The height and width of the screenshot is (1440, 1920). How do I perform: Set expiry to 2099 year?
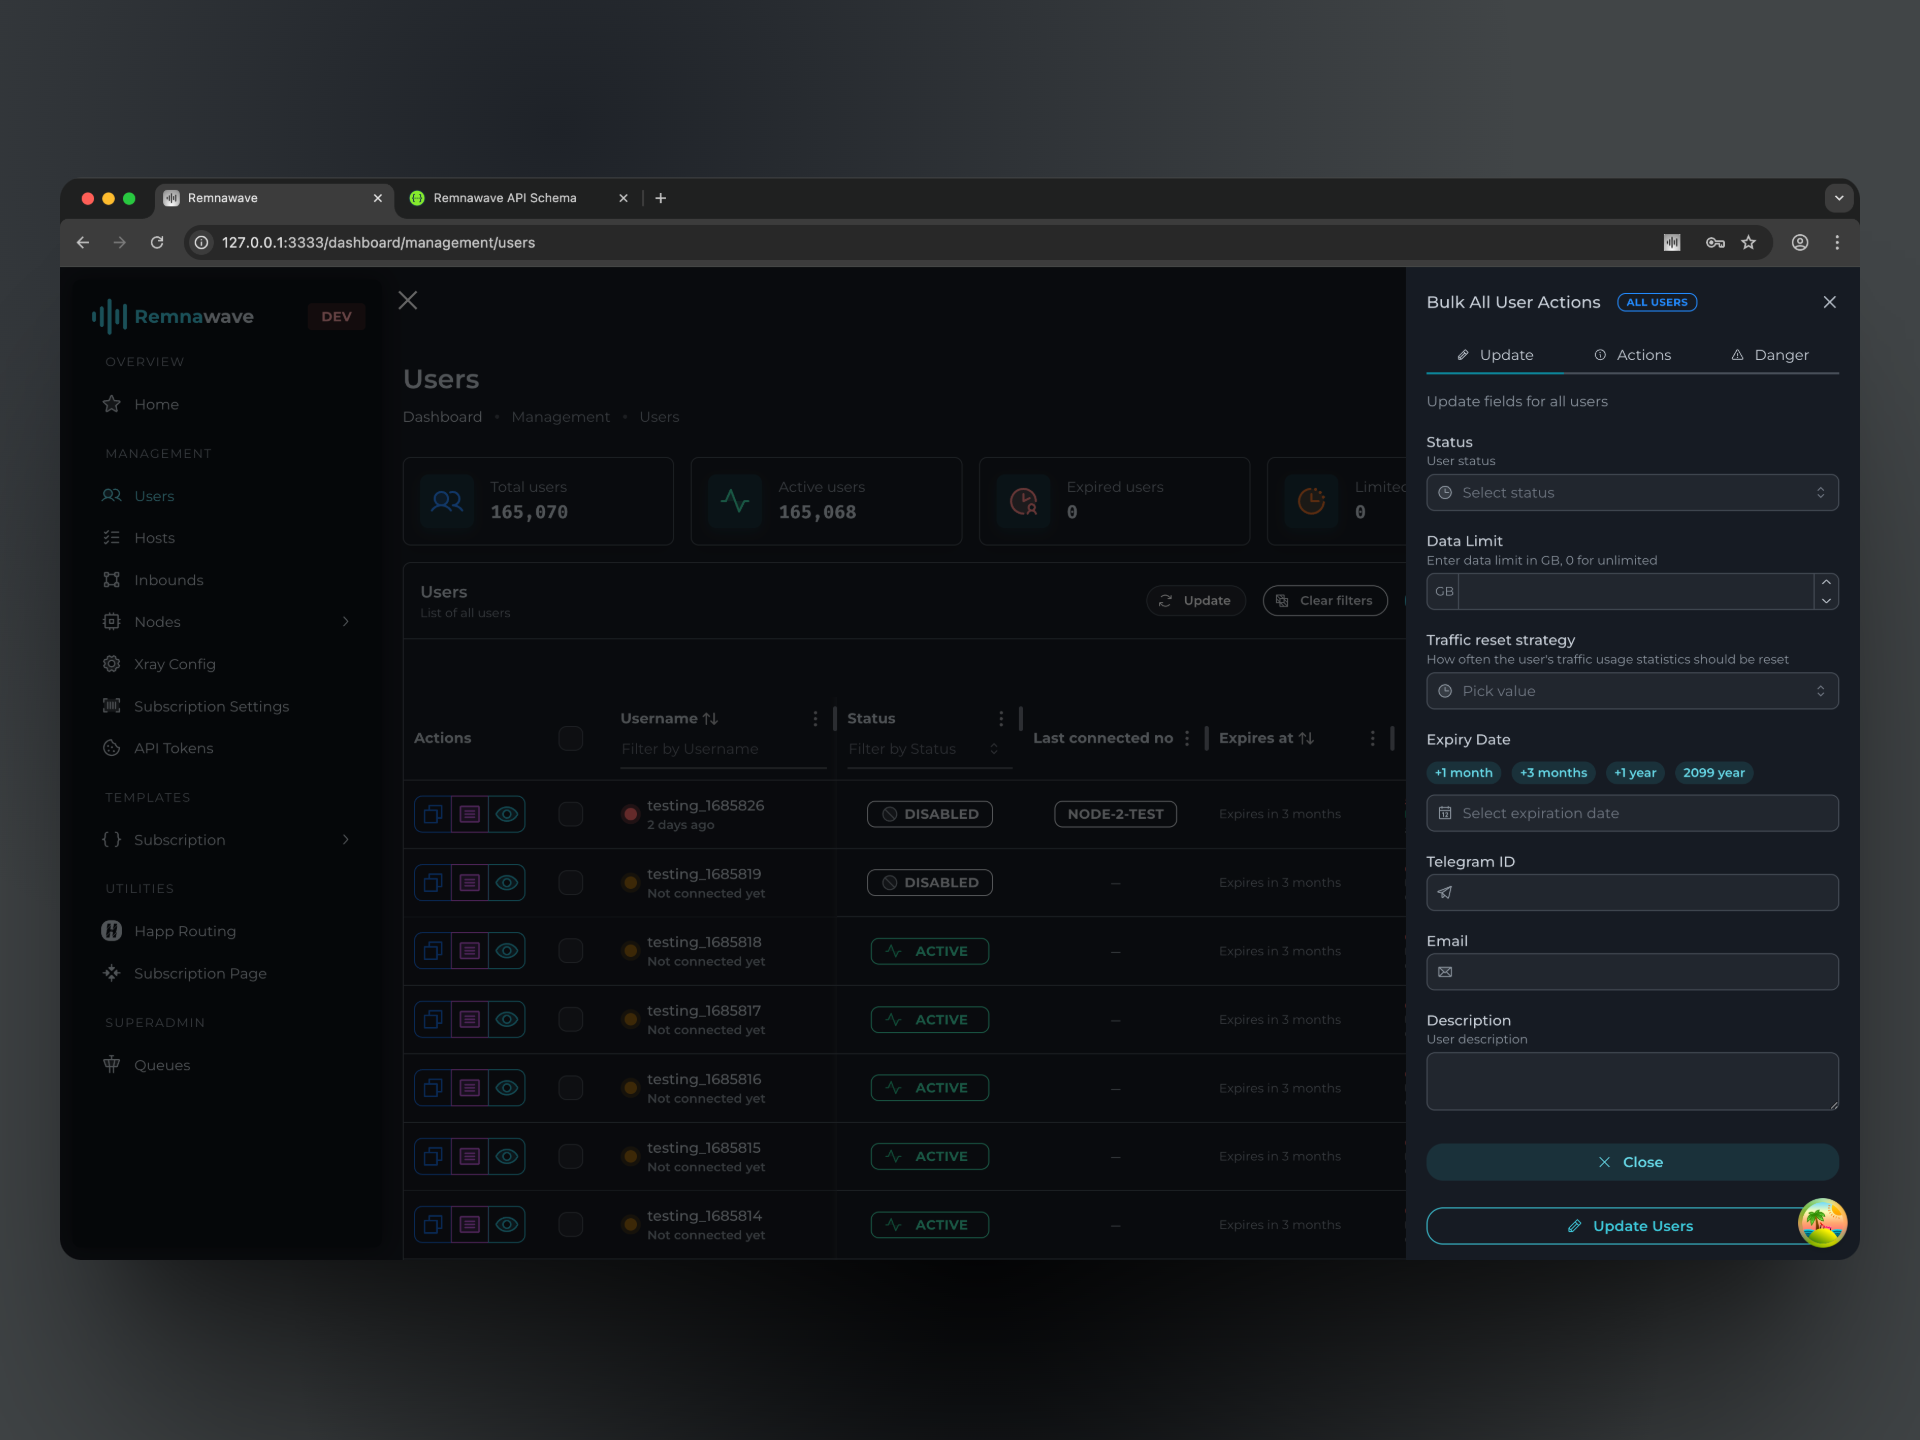1713,773
